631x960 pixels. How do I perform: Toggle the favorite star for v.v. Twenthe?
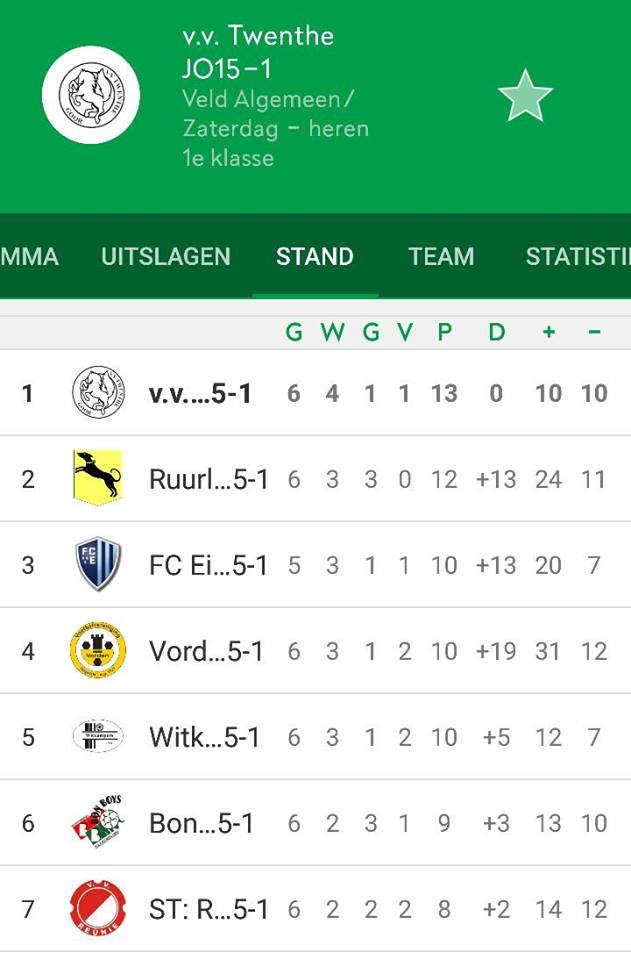point(525,96)
